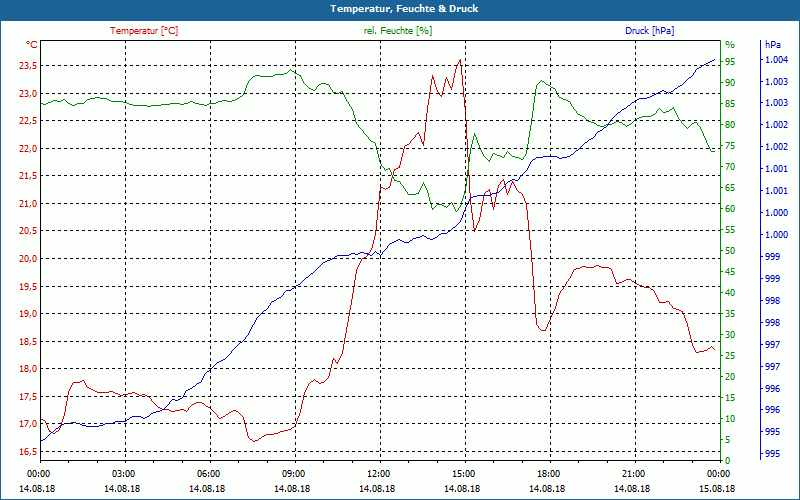Click the 10 humidity tick label
This screenshot has width=800, height=500.
(x=730, y=419)
